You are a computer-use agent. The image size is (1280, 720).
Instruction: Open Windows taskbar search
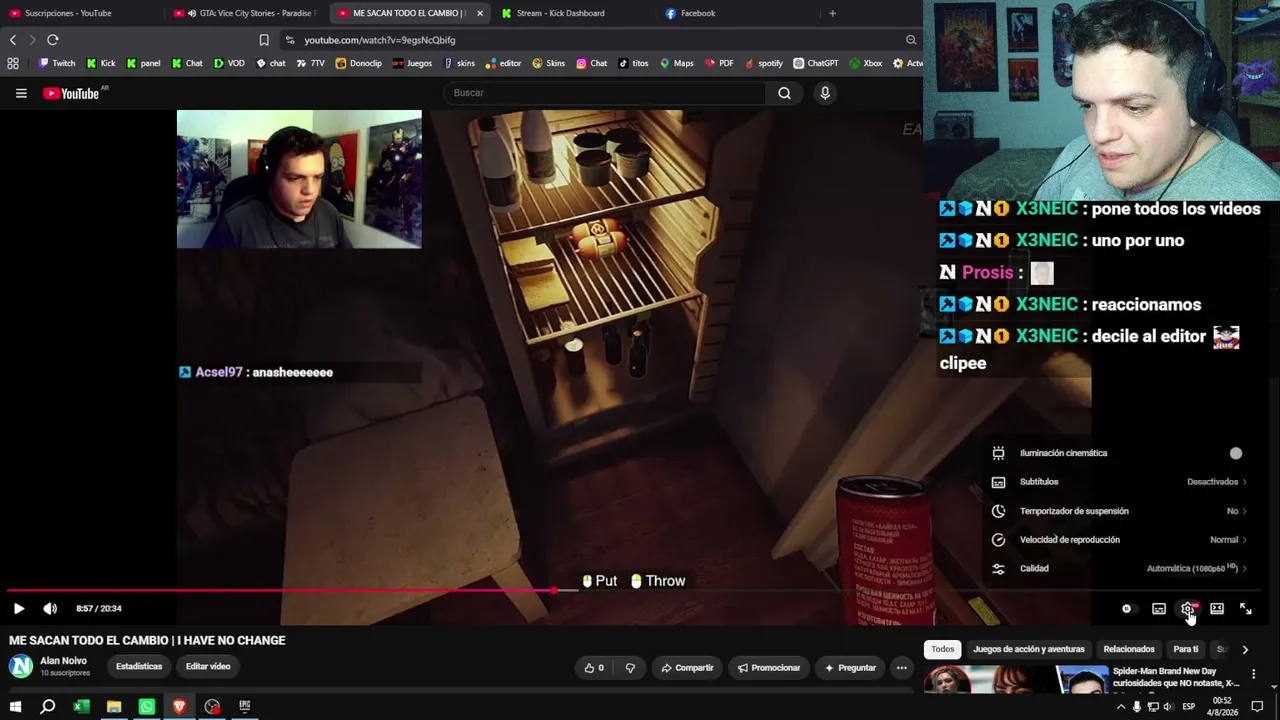(47, 707)
